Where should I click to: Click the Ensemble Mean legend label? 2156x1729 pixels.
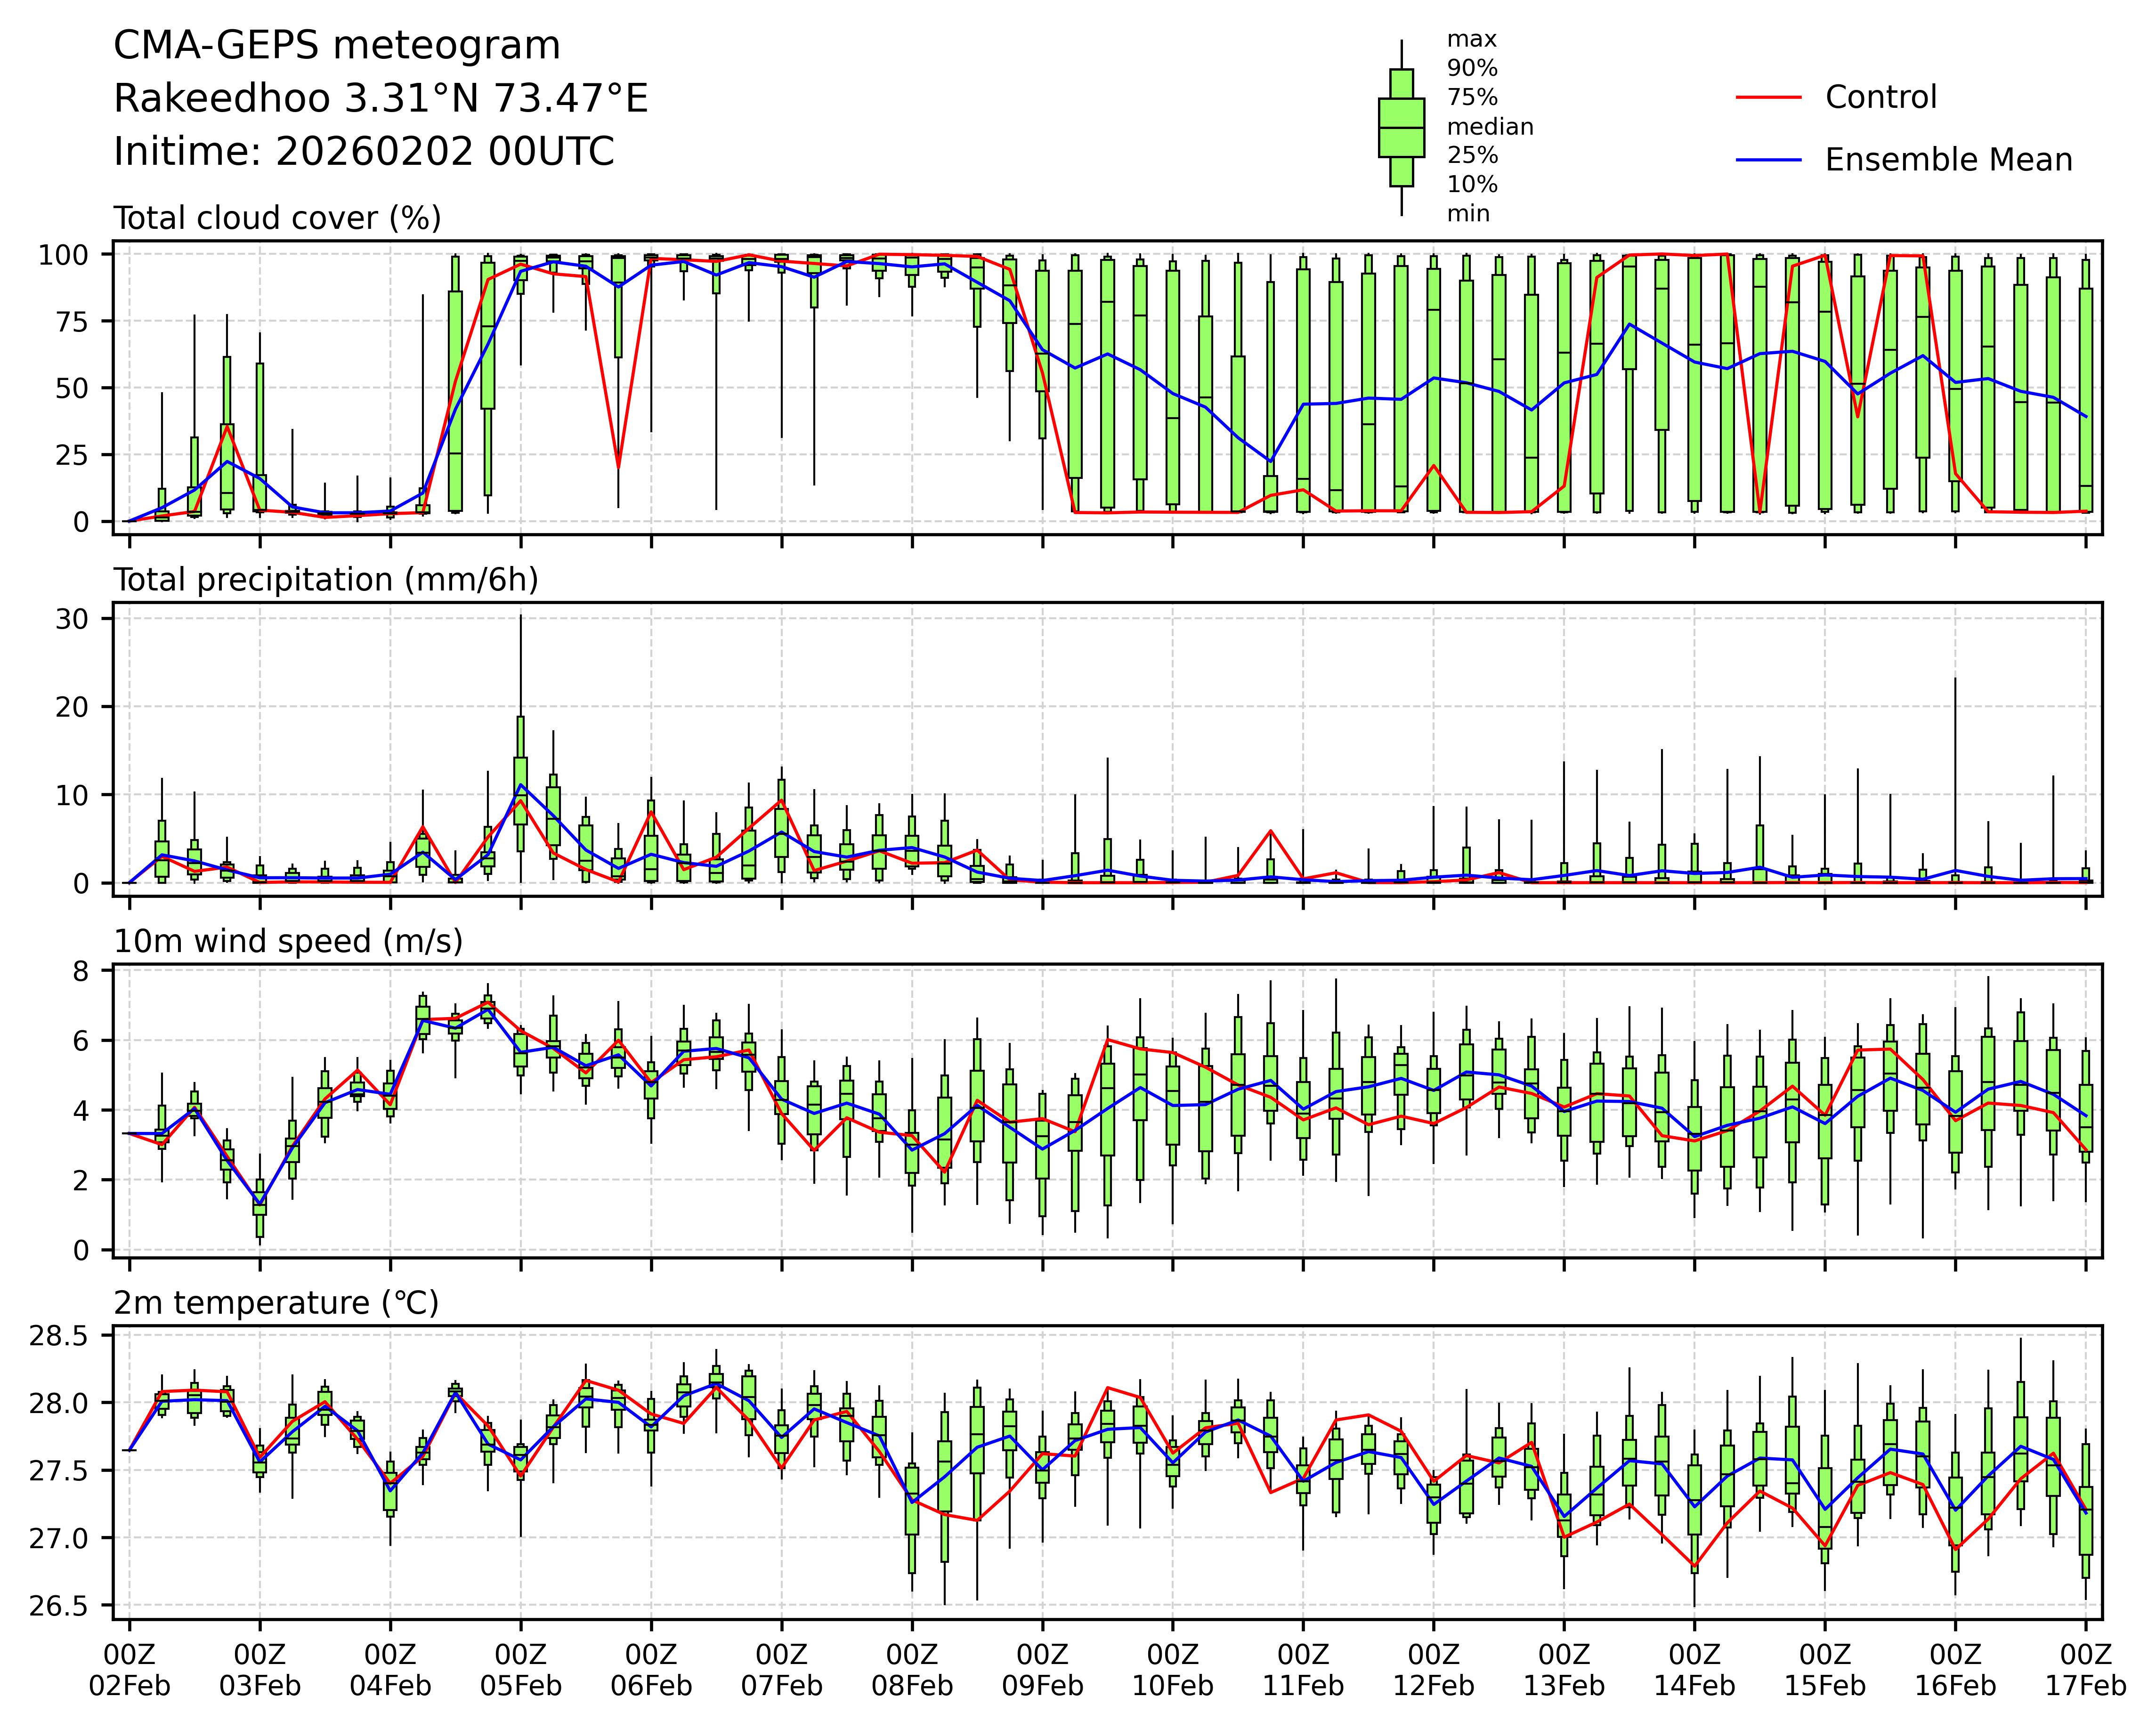[1948, 160]
